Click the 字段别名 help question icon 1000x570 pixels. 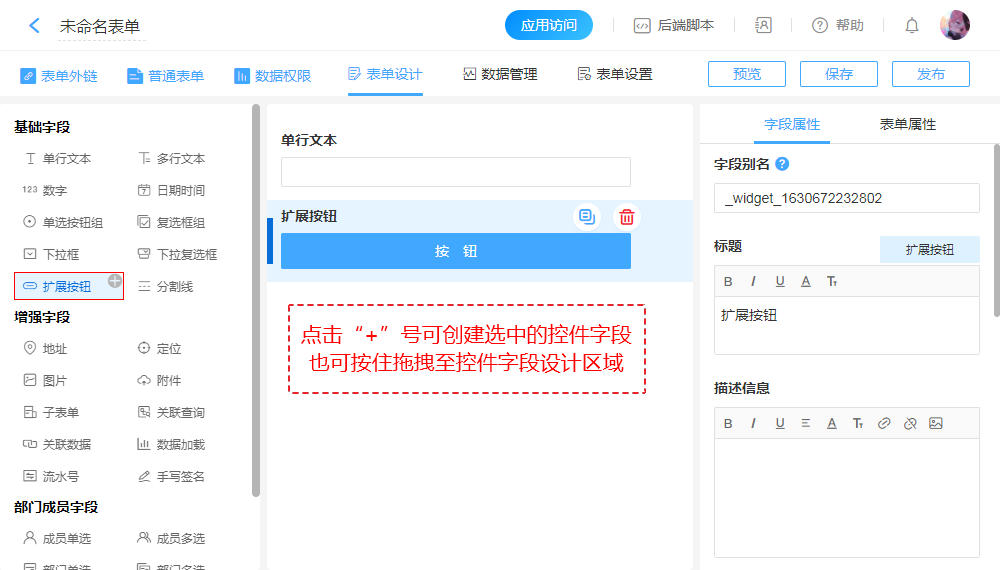(782, 164)
